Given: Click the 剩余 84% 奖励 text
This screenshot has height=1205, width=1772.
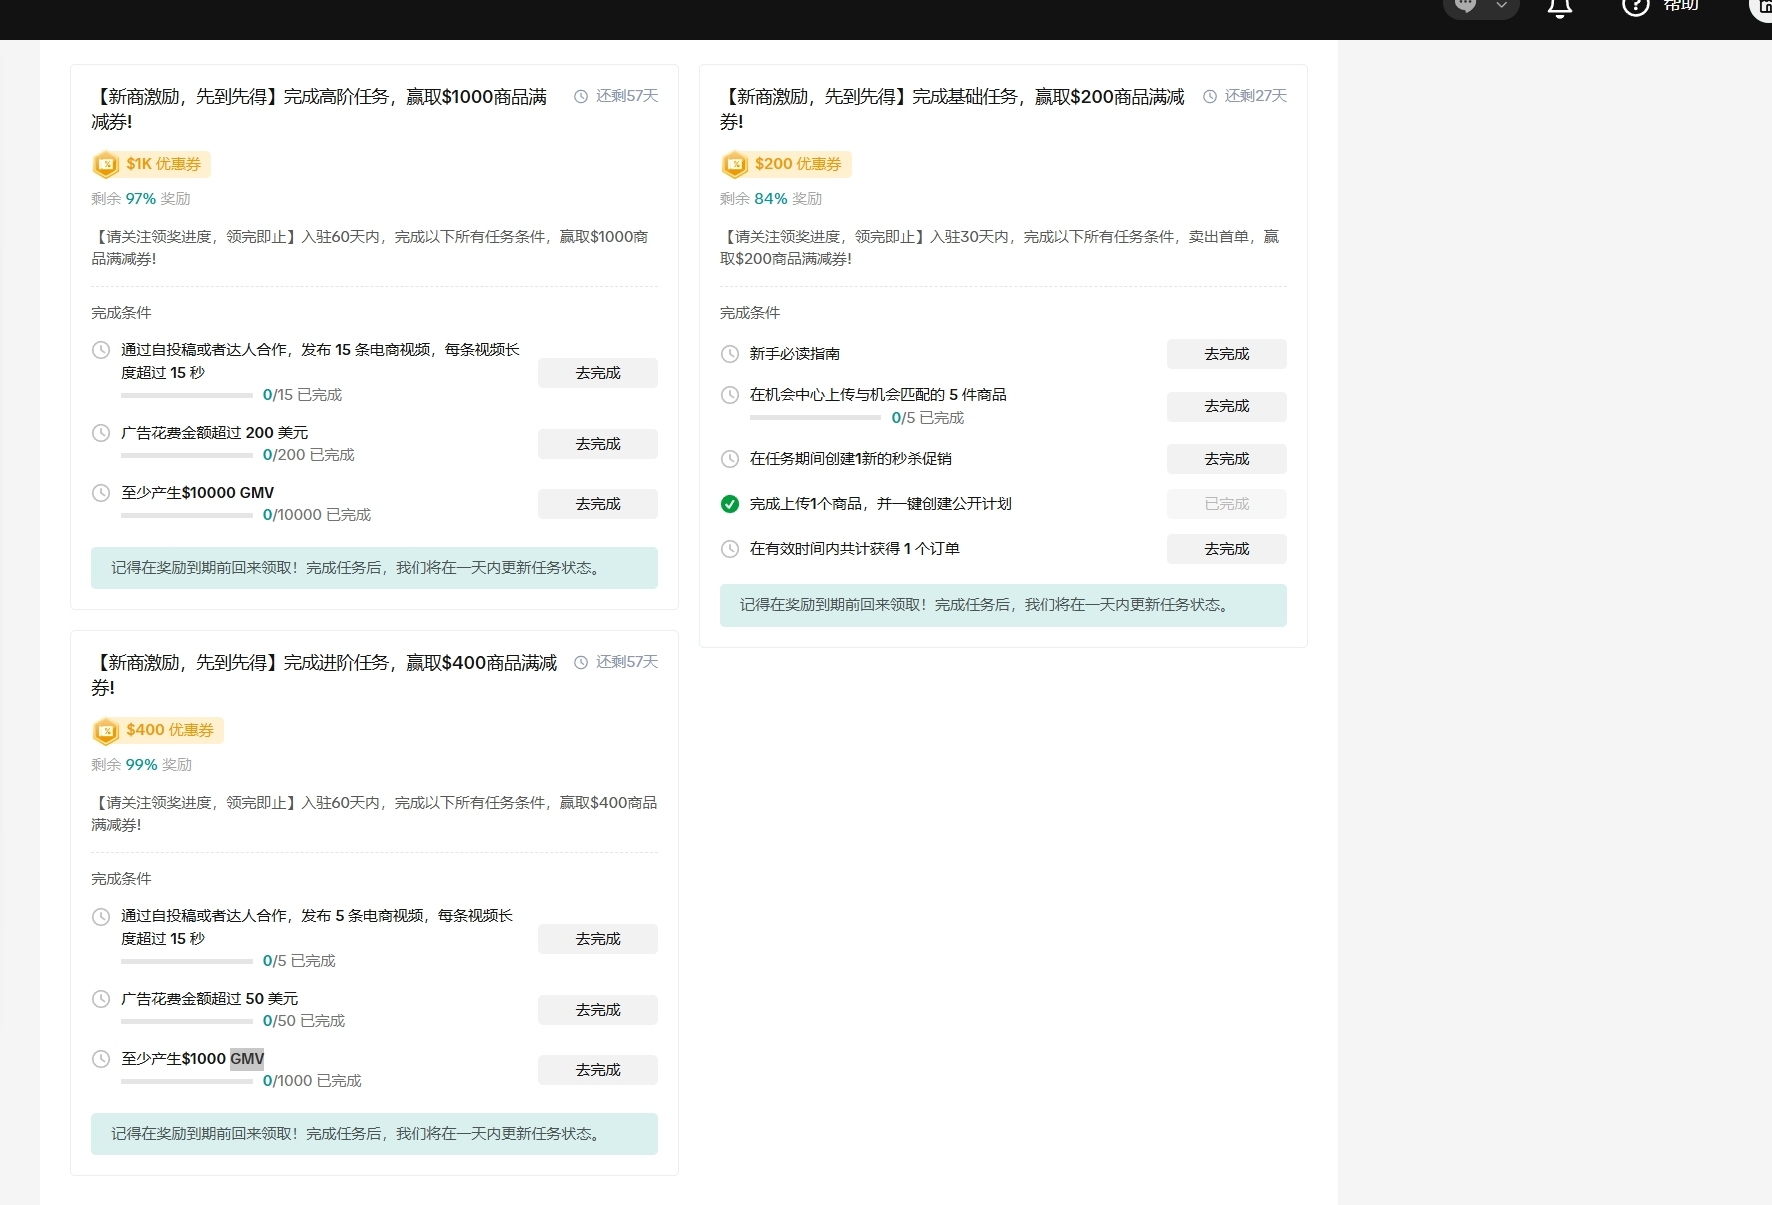Looking at the screenshot, I should click(771, 199).
